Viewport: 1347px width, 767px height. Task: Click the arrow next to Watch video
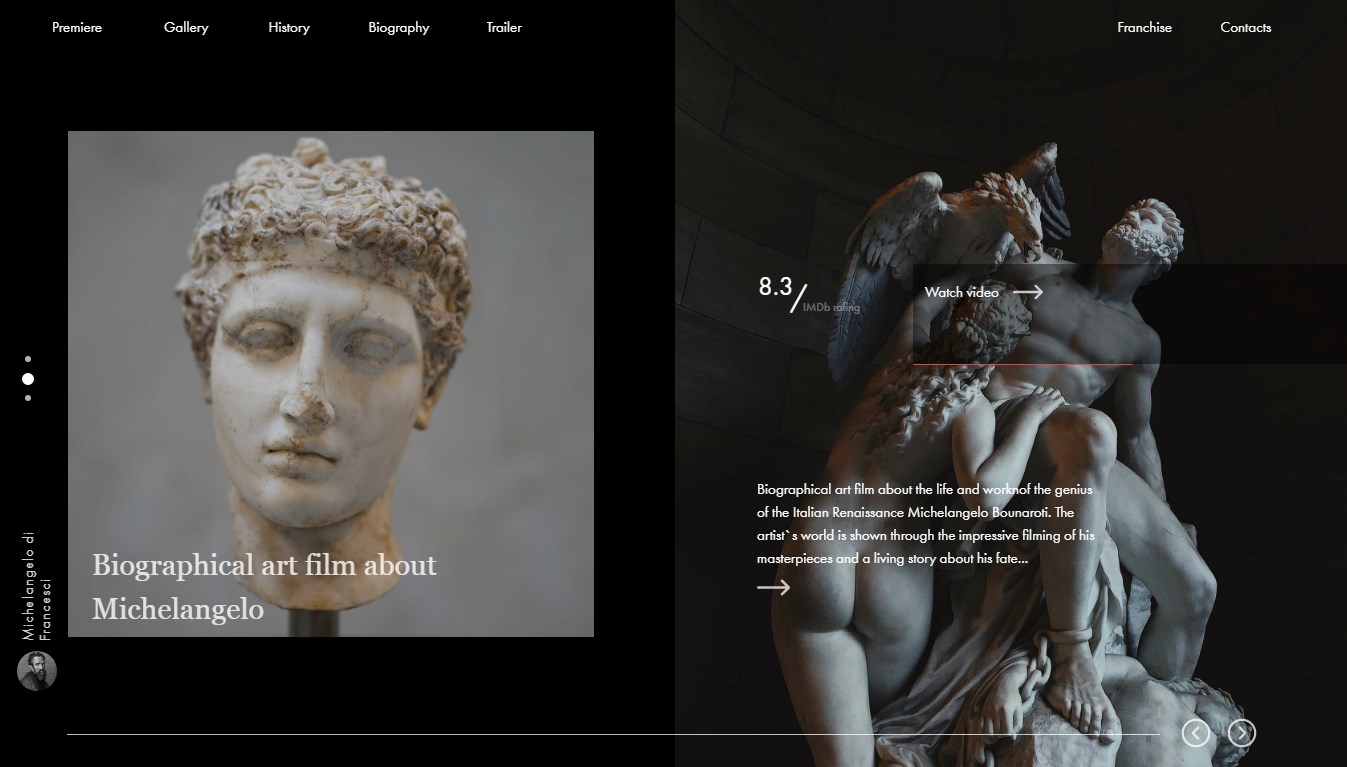click(1028, 292)
